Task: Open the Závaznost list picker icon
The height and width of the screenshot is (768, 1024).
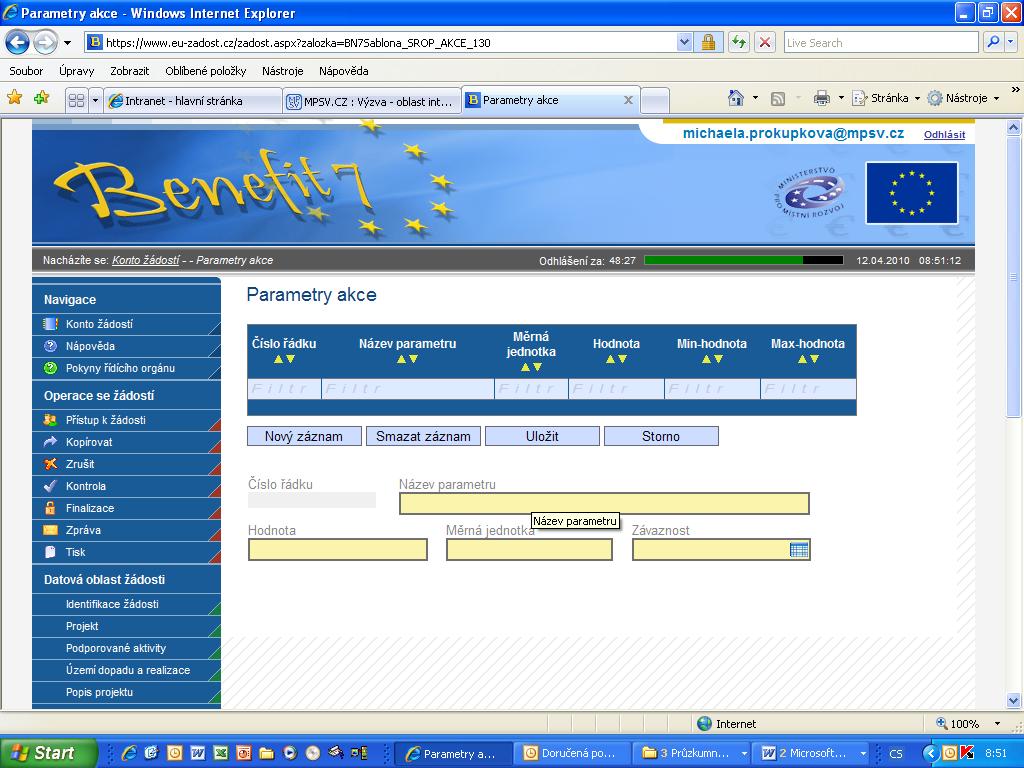Action: click(x=799, y=550)
